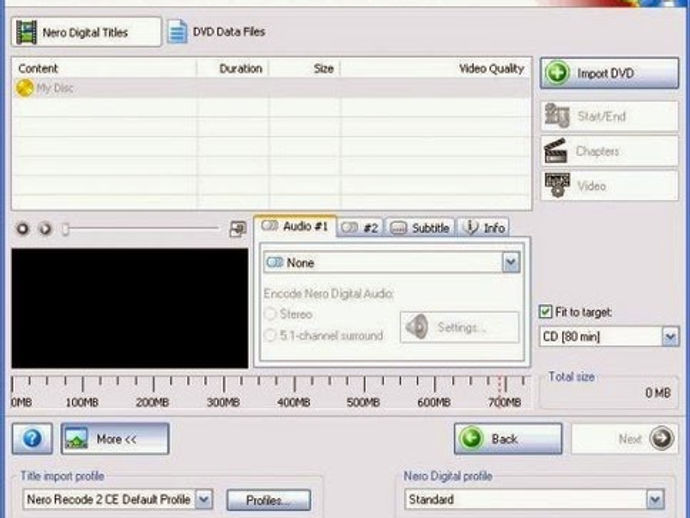Expand the CD (80 min) target dropdown

click(x=671, y=337)
